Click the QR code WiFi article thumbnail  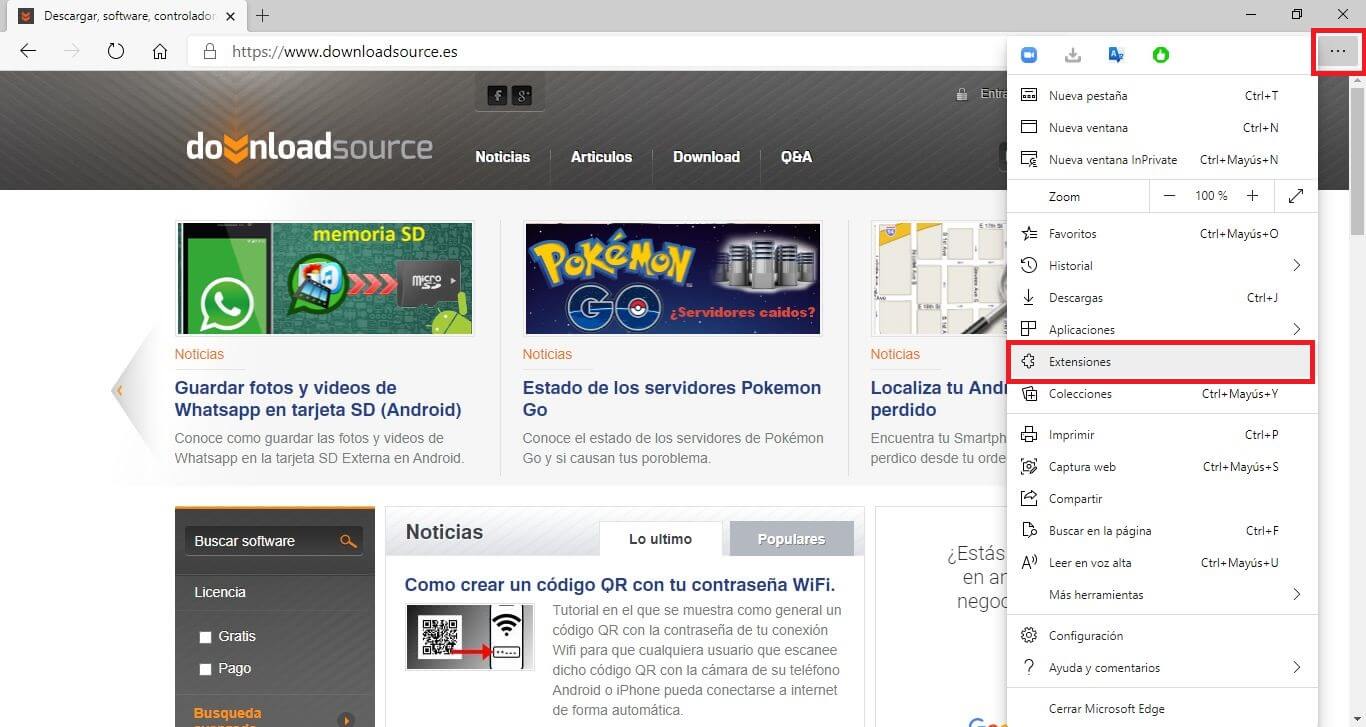[x=470, y=636]
